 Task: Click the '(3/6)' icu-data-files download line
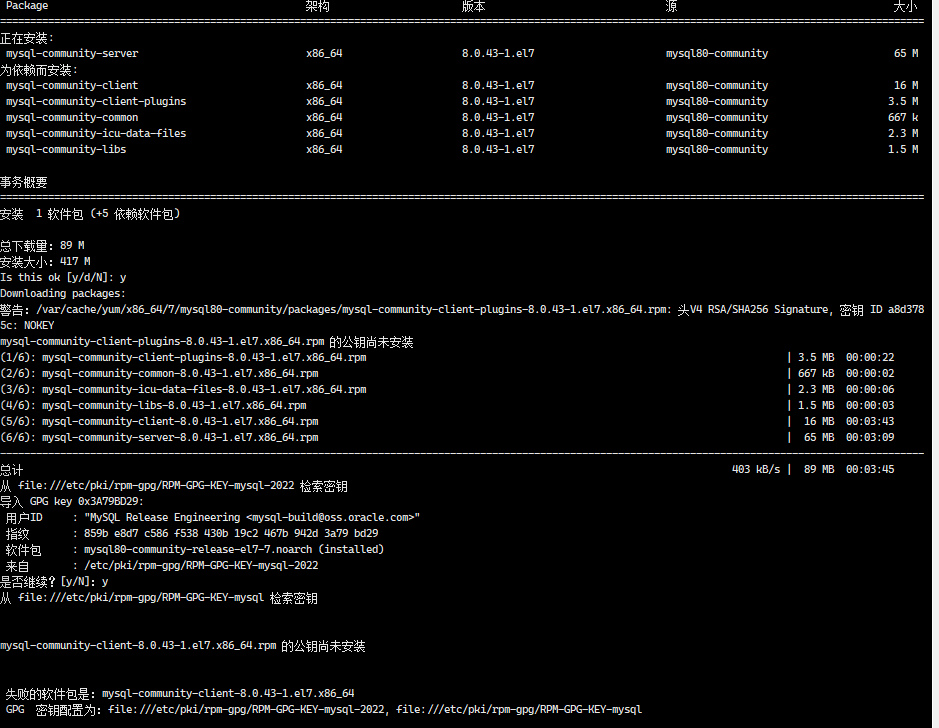click(x=447, y=390)
